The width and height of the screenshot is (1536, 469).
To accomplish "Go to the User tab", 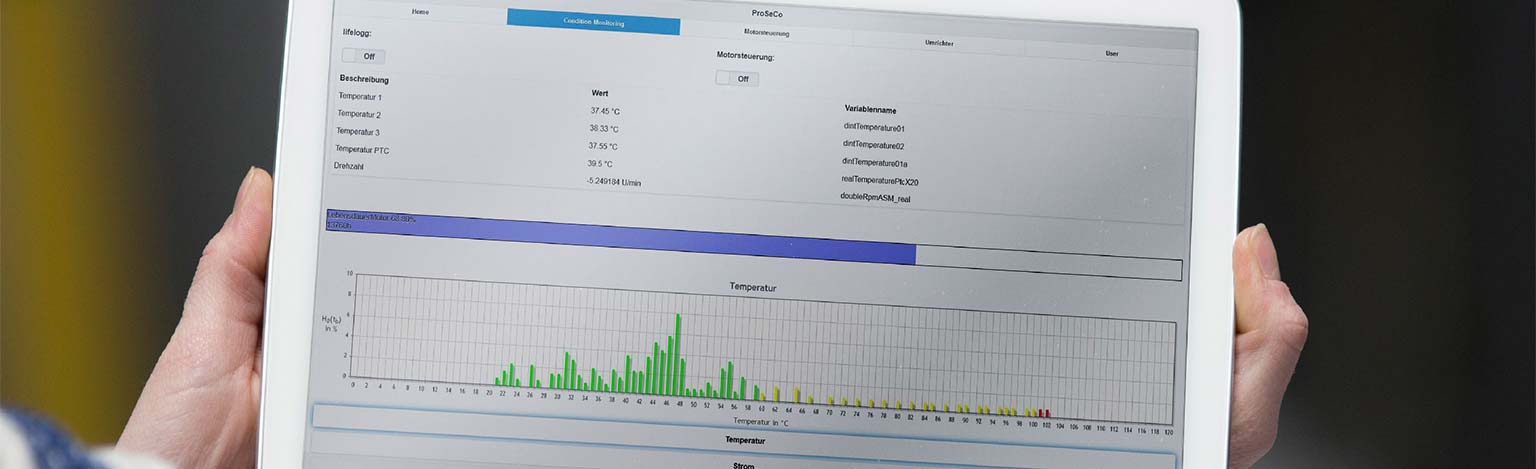I will pyautogui.click(x=1111, y=53).
